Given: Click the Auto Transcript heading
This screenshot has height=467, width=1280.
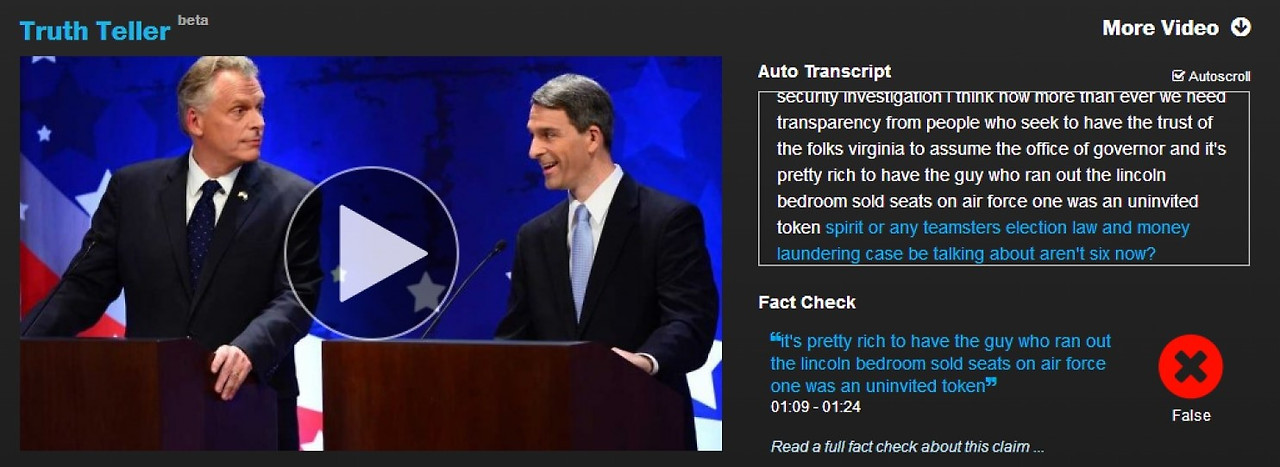Looking at the screenshot, I should click(x=824, y=71).
